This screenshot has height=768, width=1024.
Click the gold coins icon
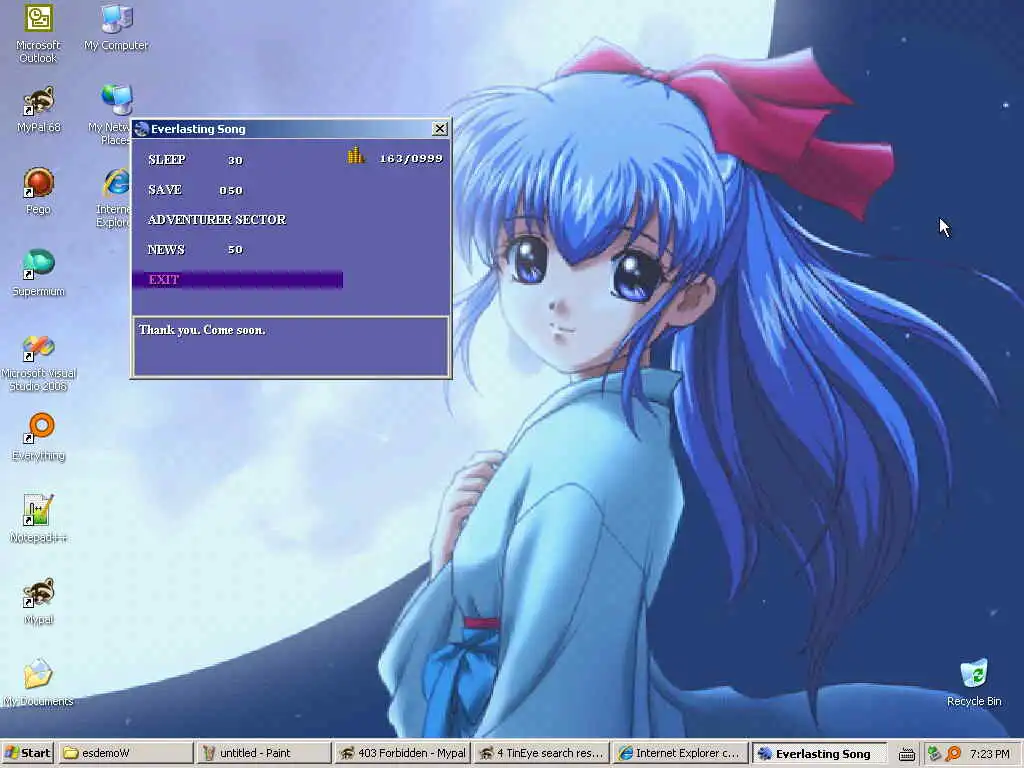(356, 155)
